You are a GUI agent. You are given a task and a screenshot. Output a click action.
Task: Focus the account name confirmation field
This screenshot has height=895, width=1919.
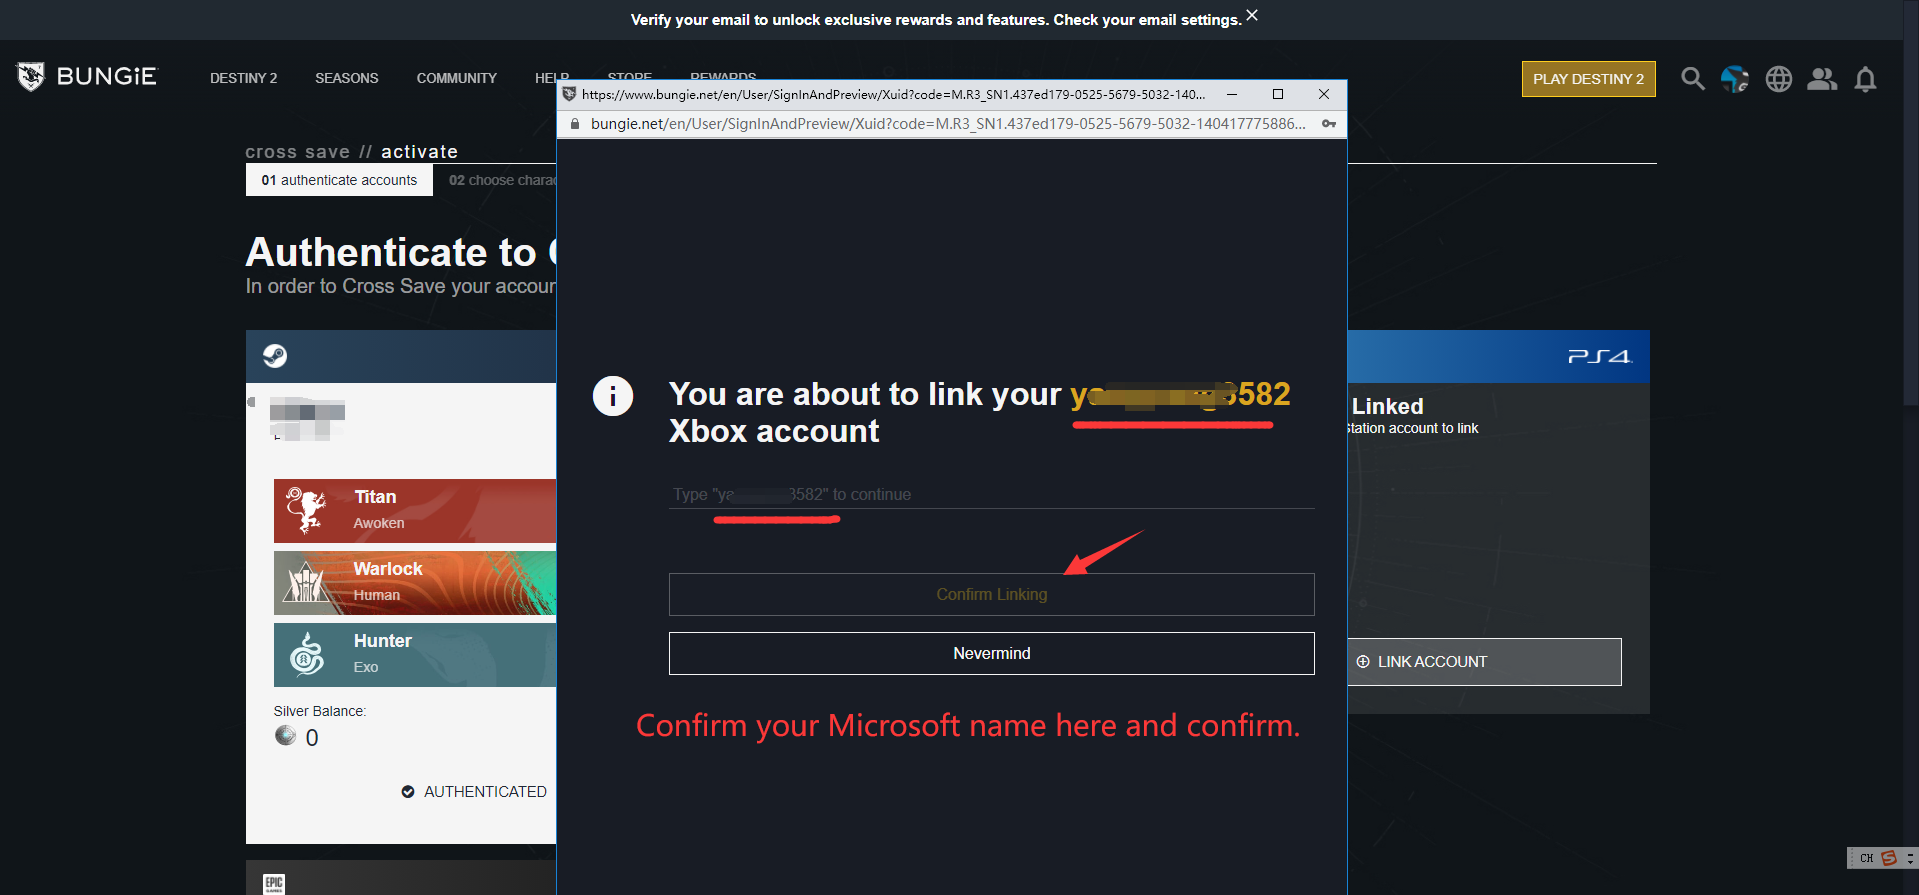[990, 495]
